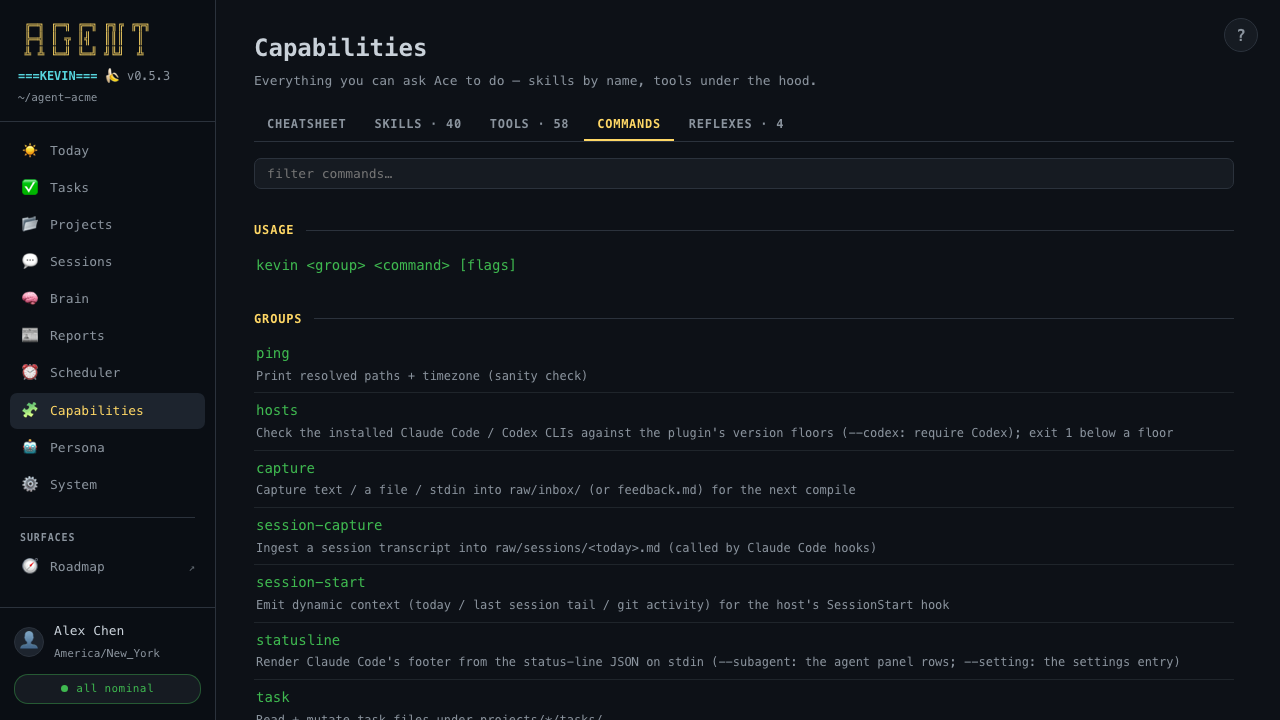Click the hosts command name

point(277,410)
